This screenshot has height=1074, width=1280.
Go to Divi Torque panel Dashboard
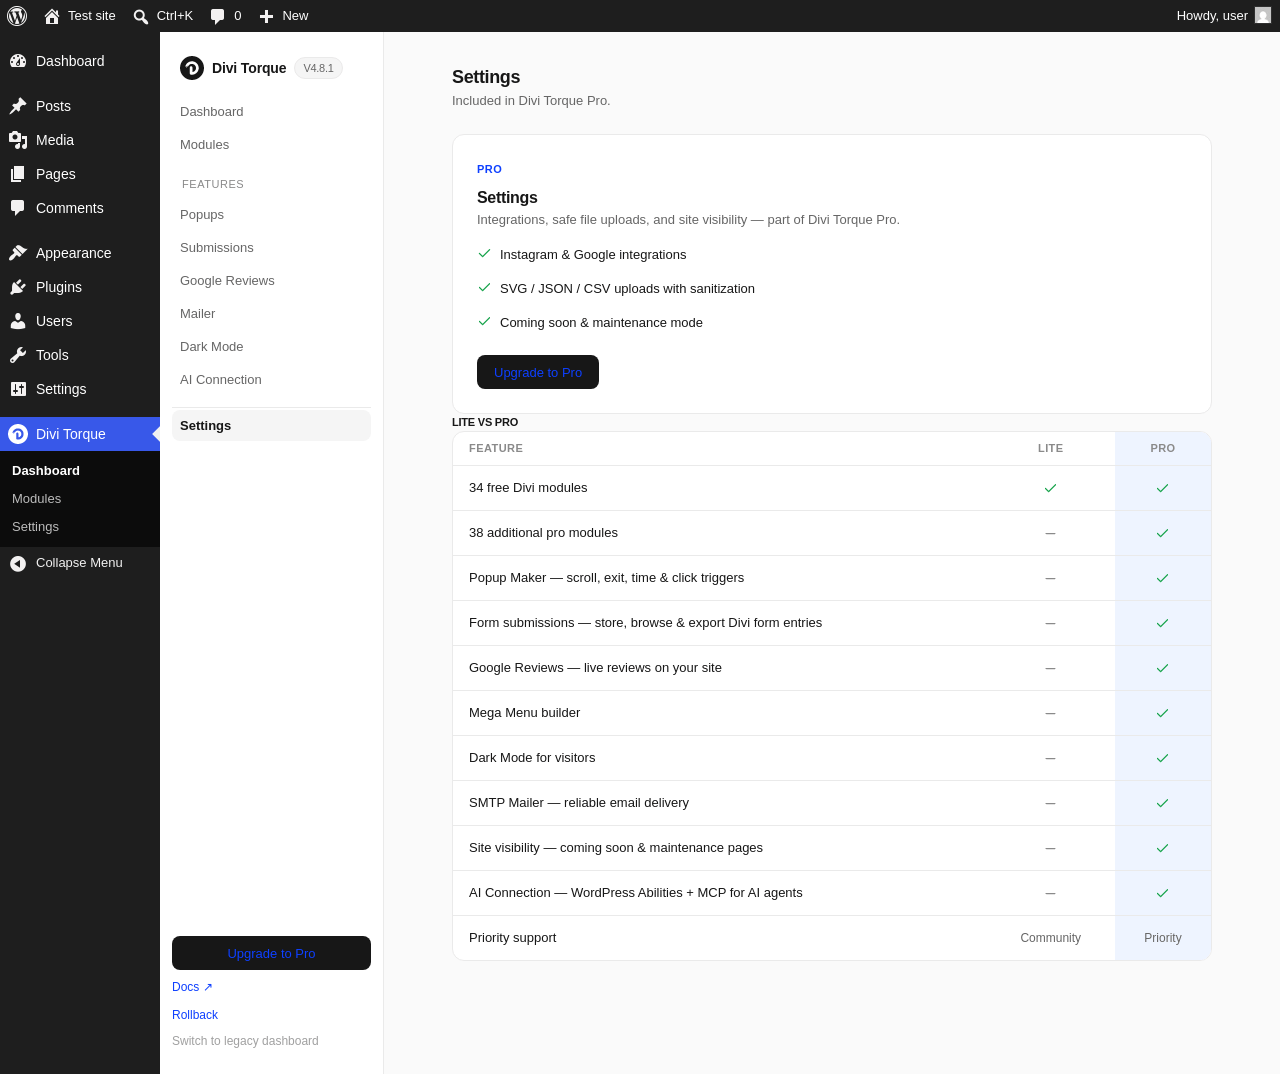212,112
